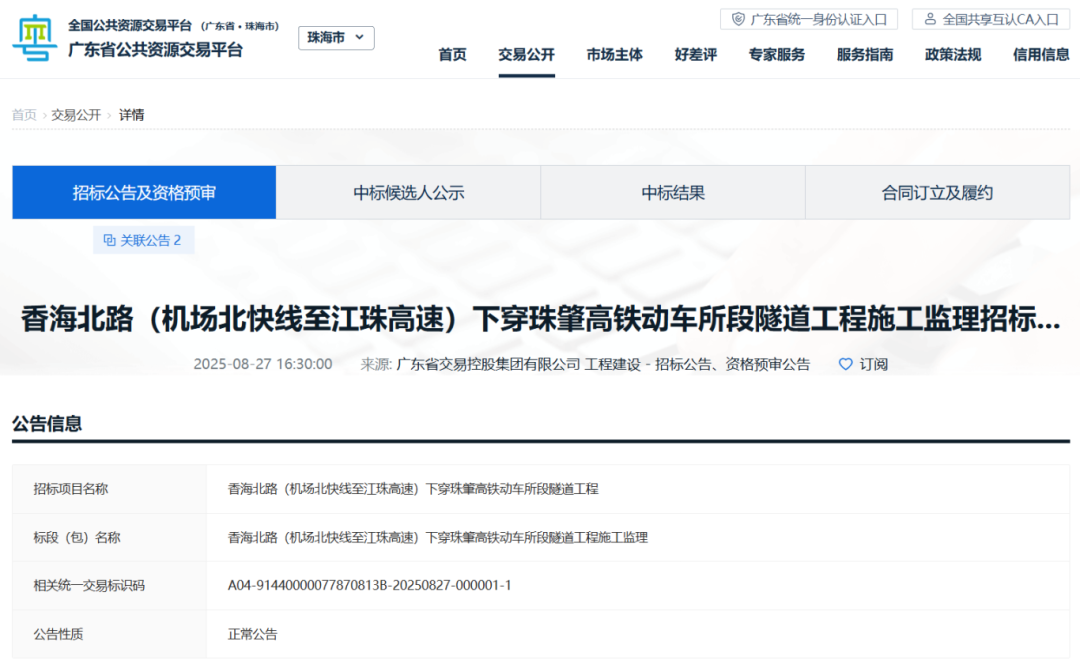This screenshot has height=664, width=1080.
Task: Navigate to 专家服务 menu item
Action: [x=776, y=55]
